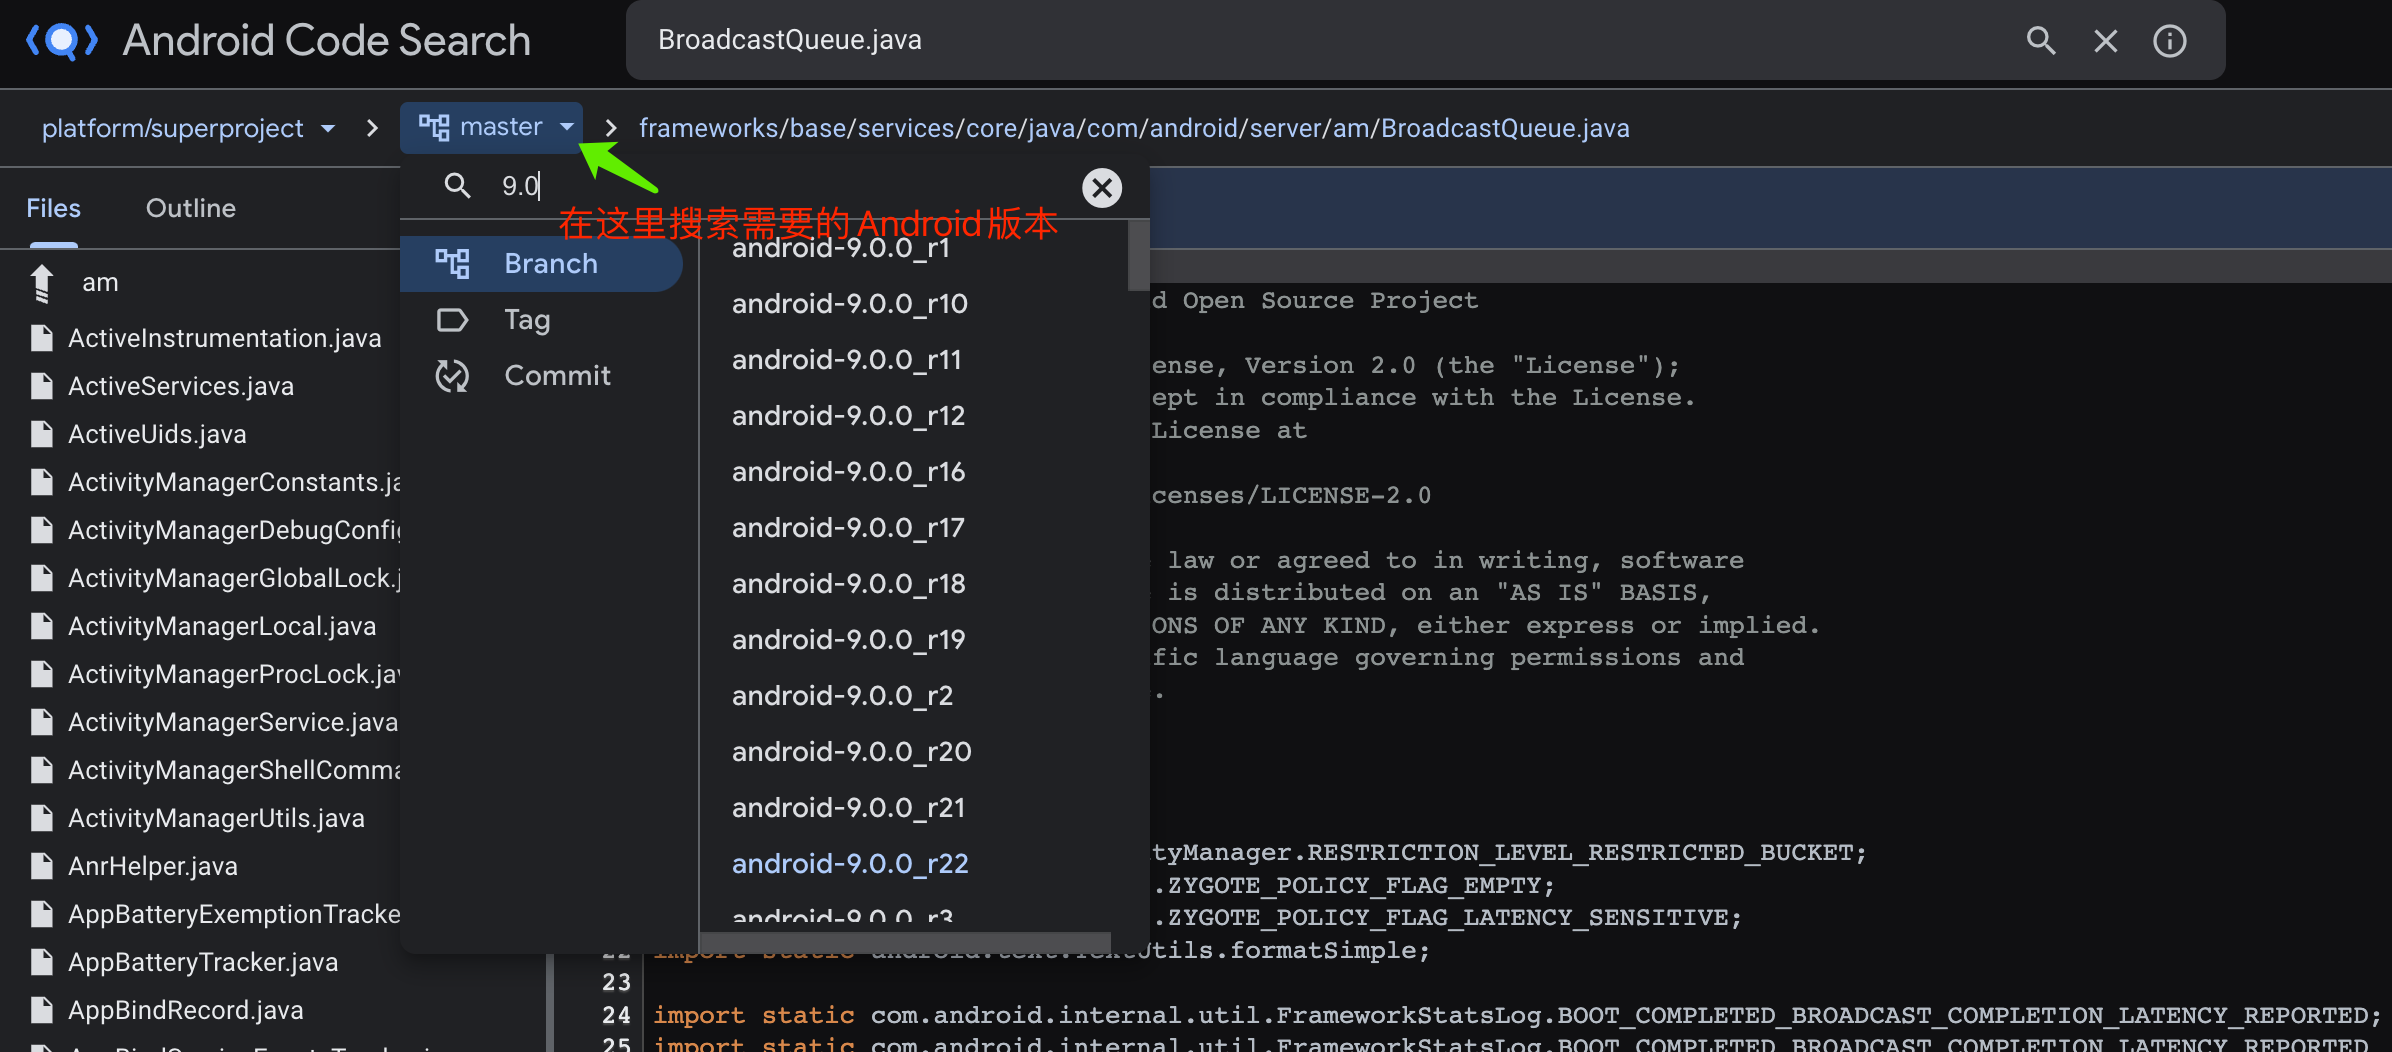Viewport: 2392px width, 1052px height.
Task: Open ActiveInstrumentation.java in file list
Action: click(x=224, y=338)
